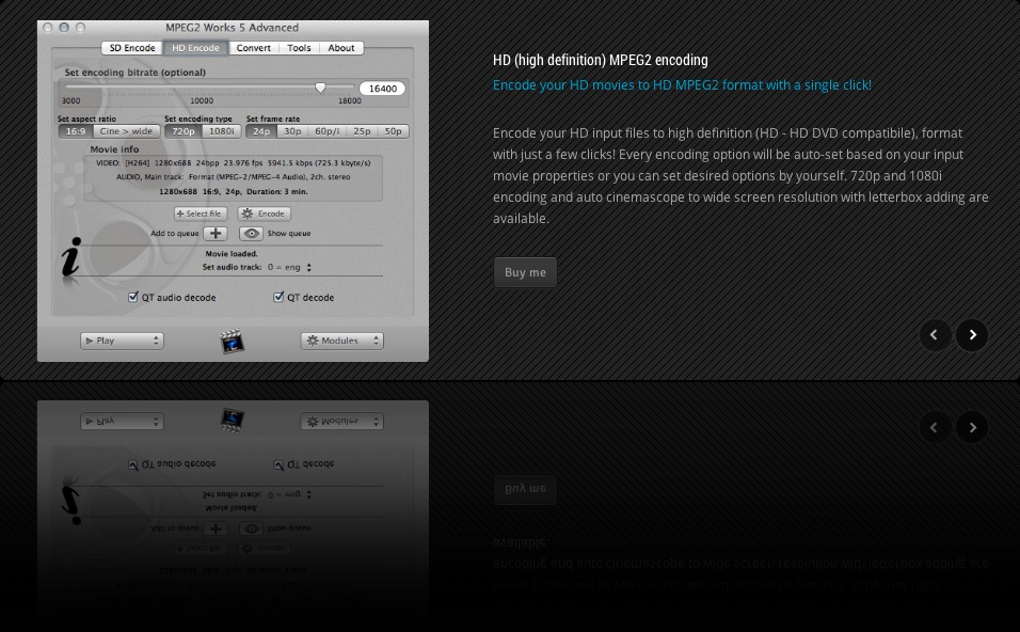Click the large info i icon

[x=72, y=258]
